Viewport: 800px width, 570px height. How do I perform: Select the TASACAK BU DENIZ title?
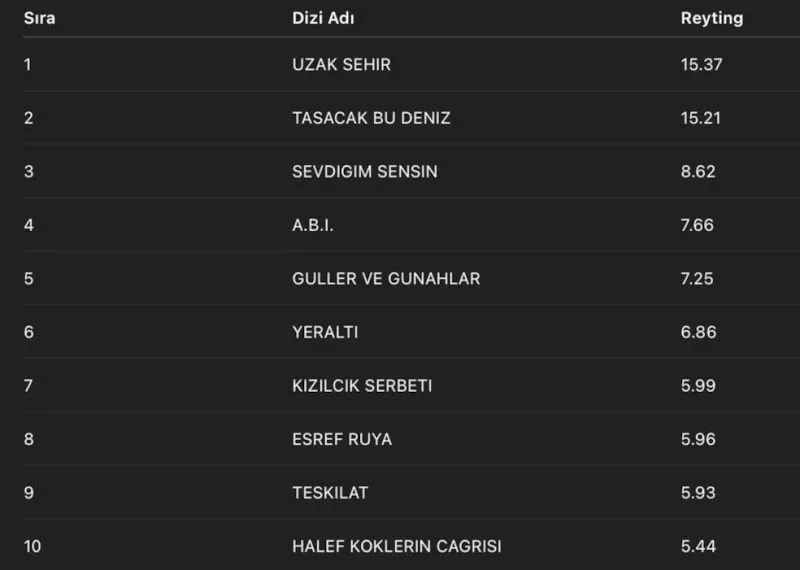click(x=371, y=118)
